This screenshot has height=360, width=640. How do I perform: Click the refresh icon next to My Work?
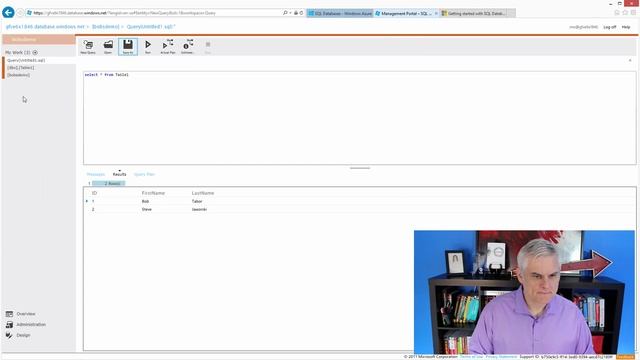pos(35,52)
